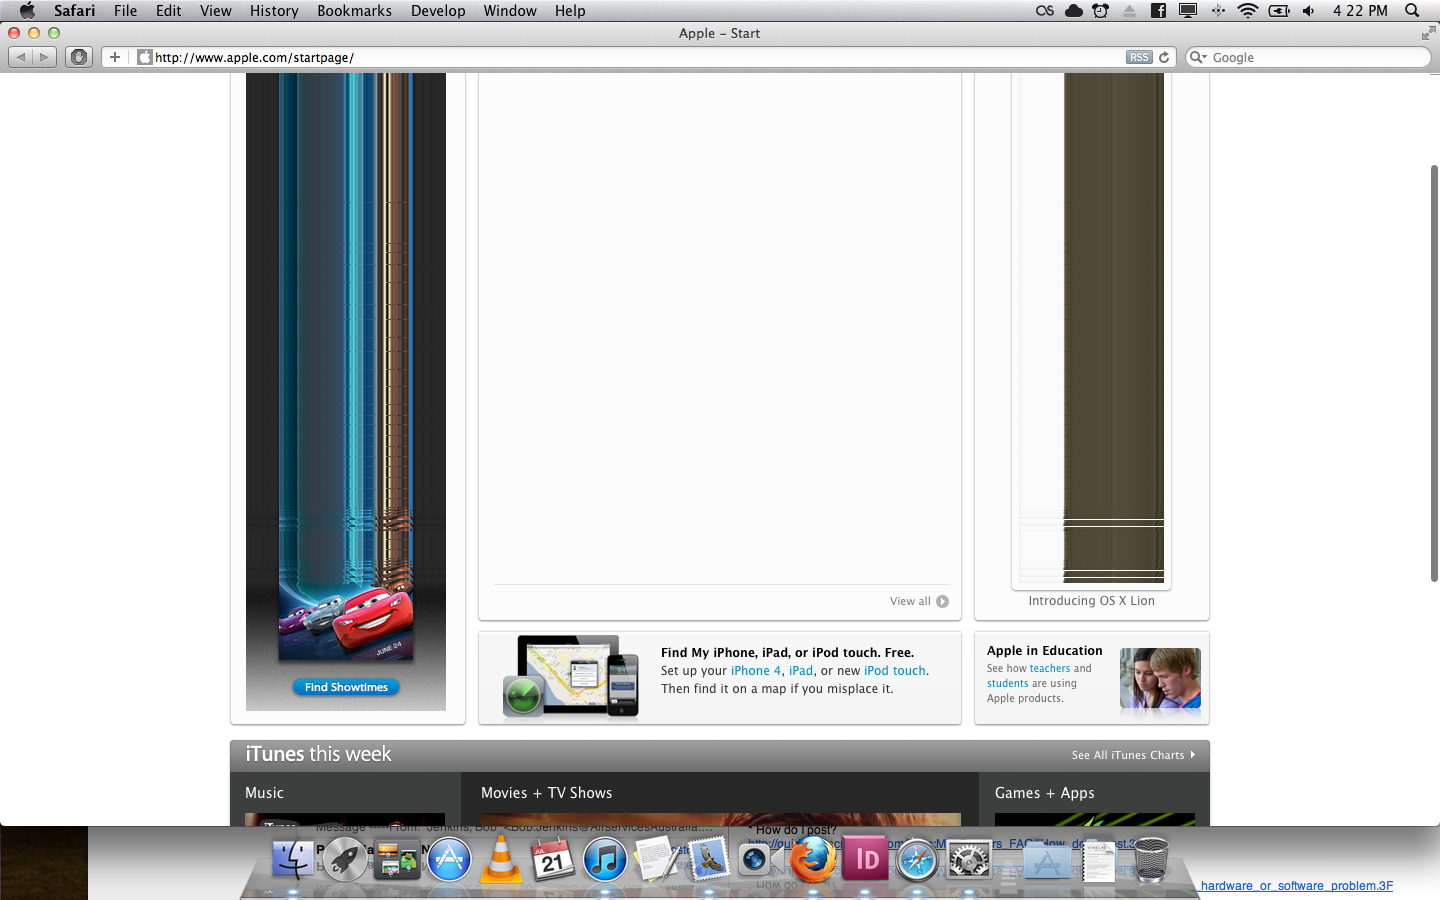The image size is (1440, 900).
Task: Click the Apple in Education photo
Action: pyautogui.click(x=1160, y=680)
